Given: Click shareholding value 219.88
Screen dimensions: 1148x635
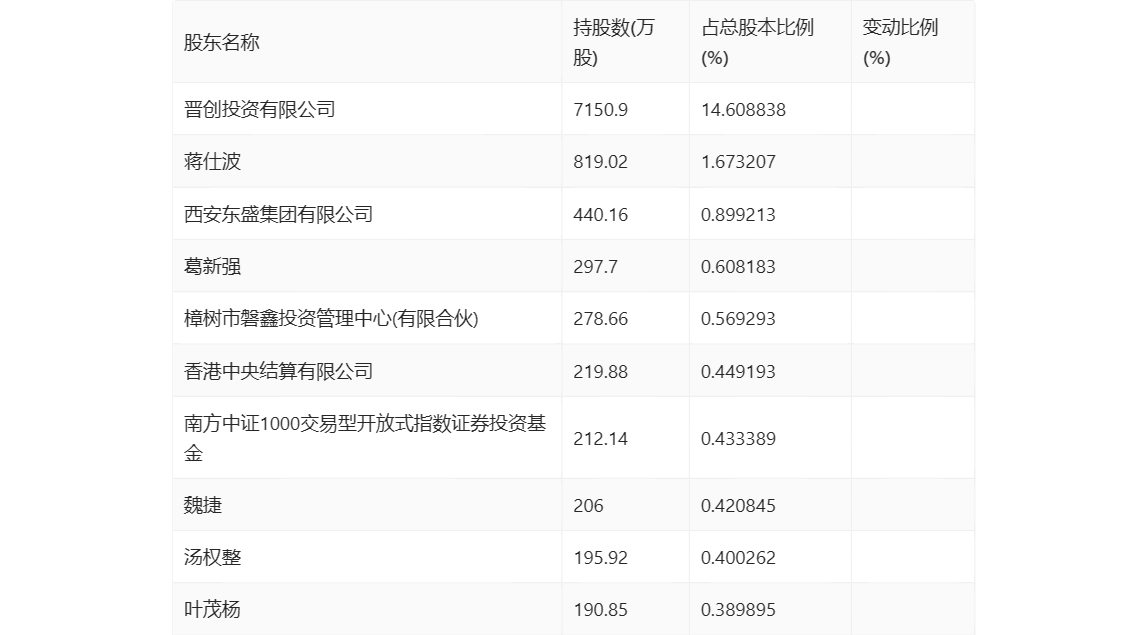Looking at the screenshot, I should (600, 371).
